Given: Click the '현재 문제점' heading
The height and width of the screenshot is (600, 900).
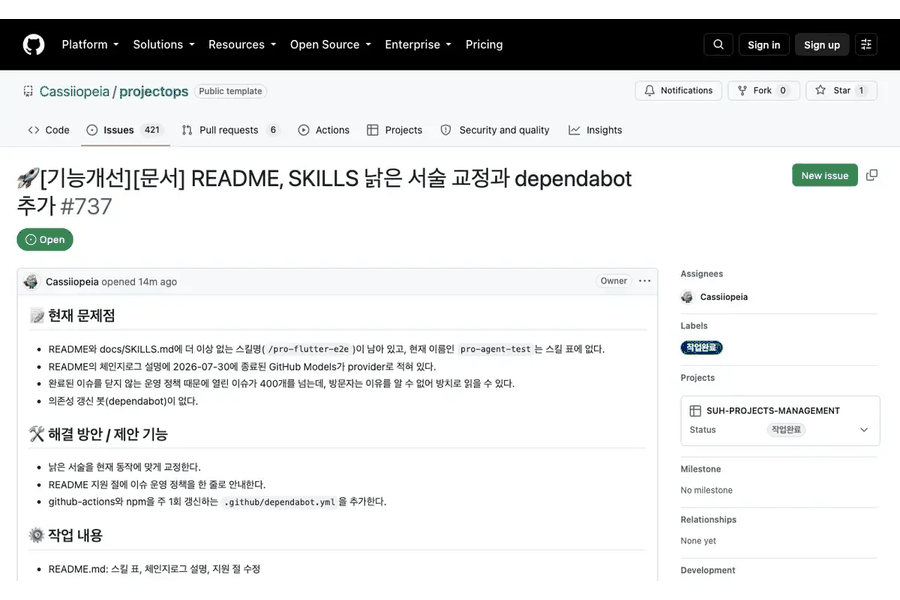Looking at the screenshot, I should tap(81, 316).
